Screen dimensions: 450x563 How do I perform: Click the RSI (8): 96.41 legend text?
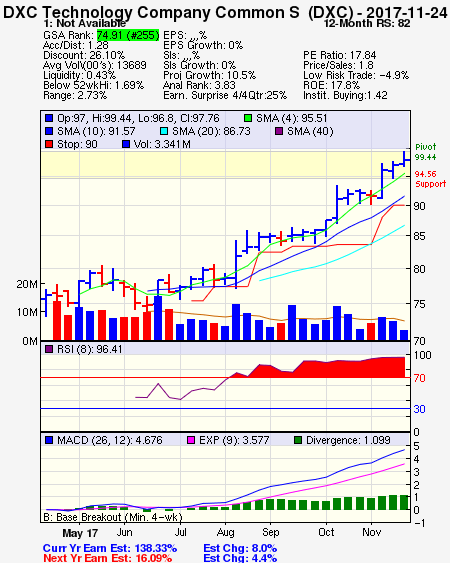coord(90,349)
